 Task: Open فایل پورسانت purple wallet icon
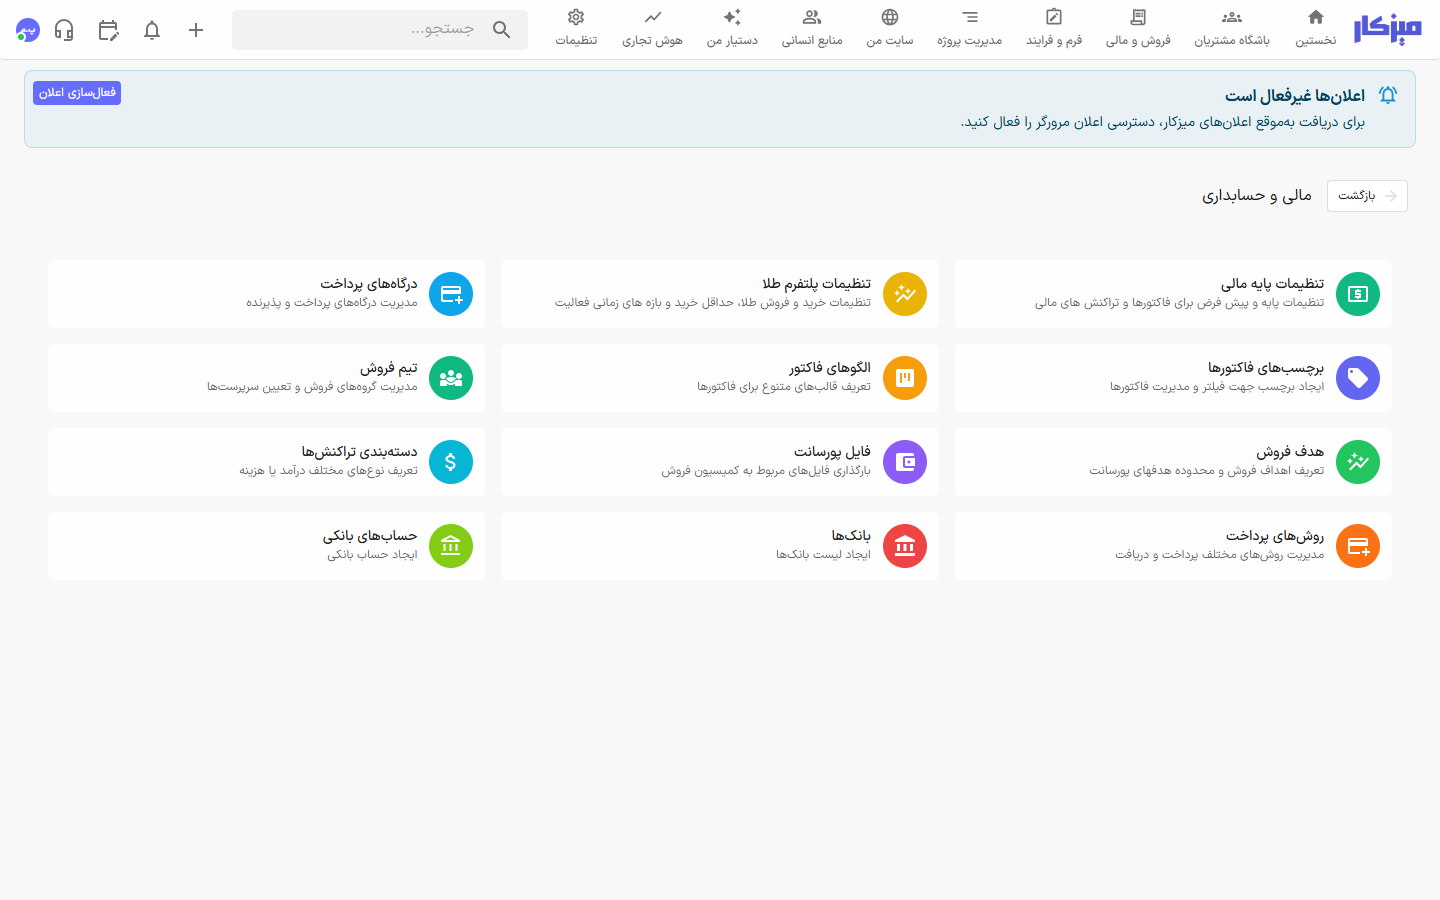pyautogui.click(x=905, y=462)
